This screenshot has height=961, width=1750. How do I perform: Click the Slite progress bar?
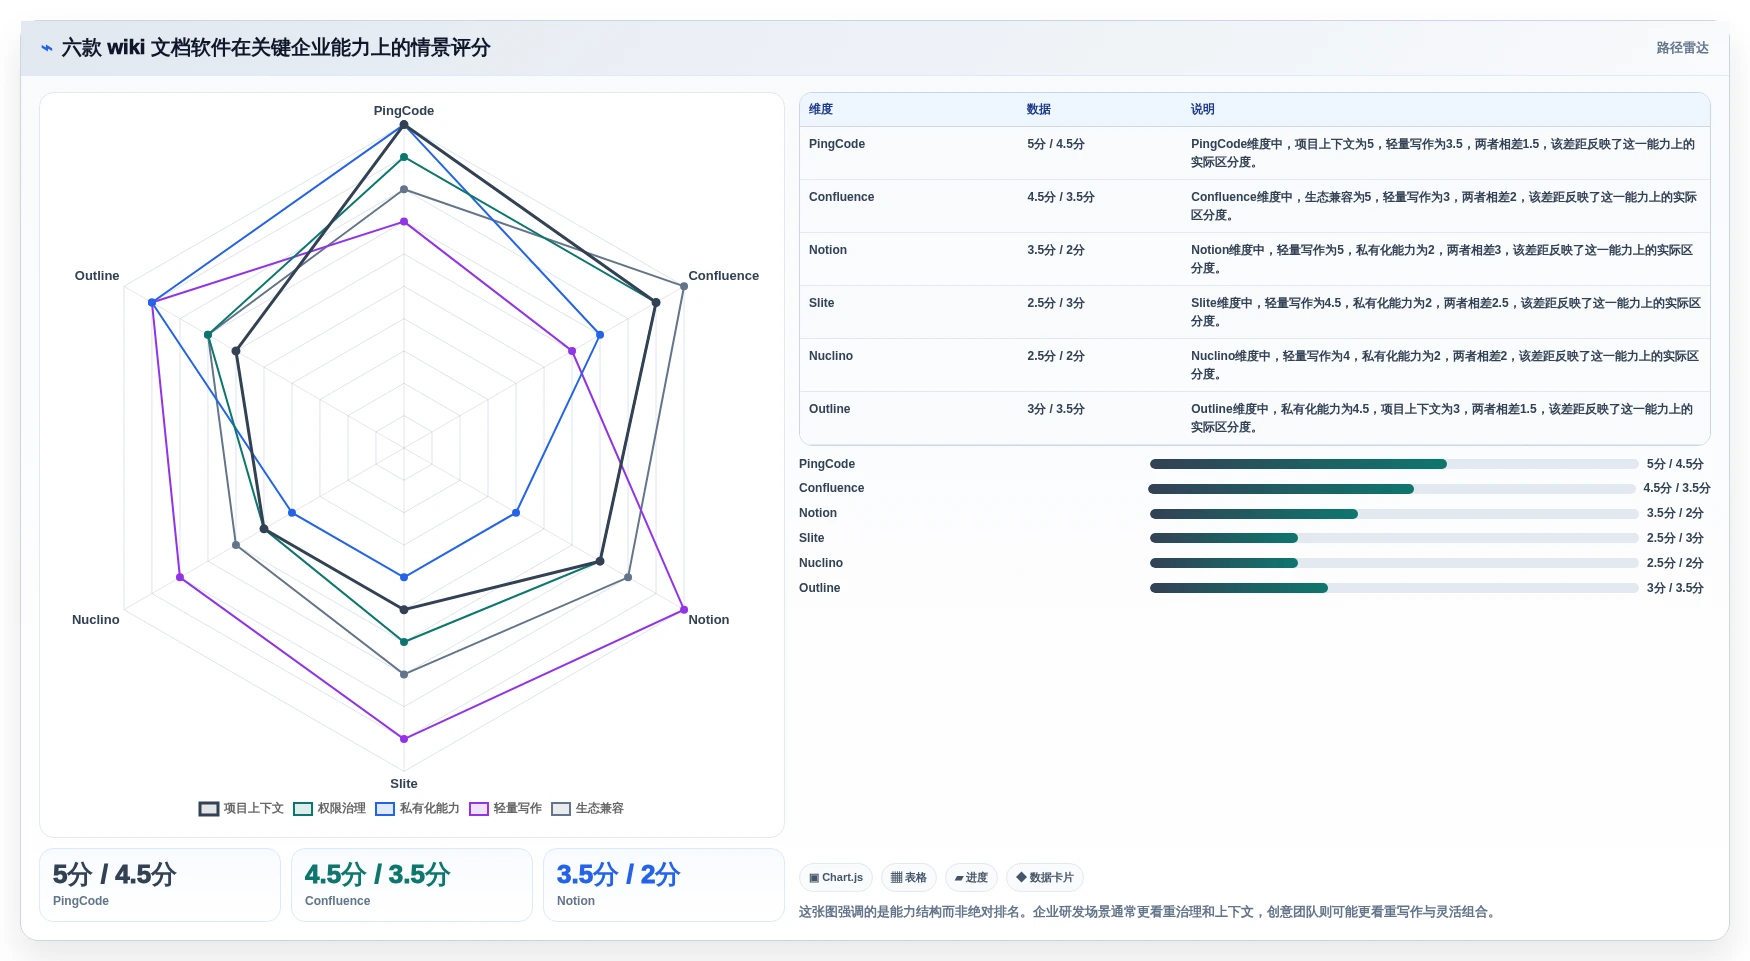click(x=1394, y=538)
